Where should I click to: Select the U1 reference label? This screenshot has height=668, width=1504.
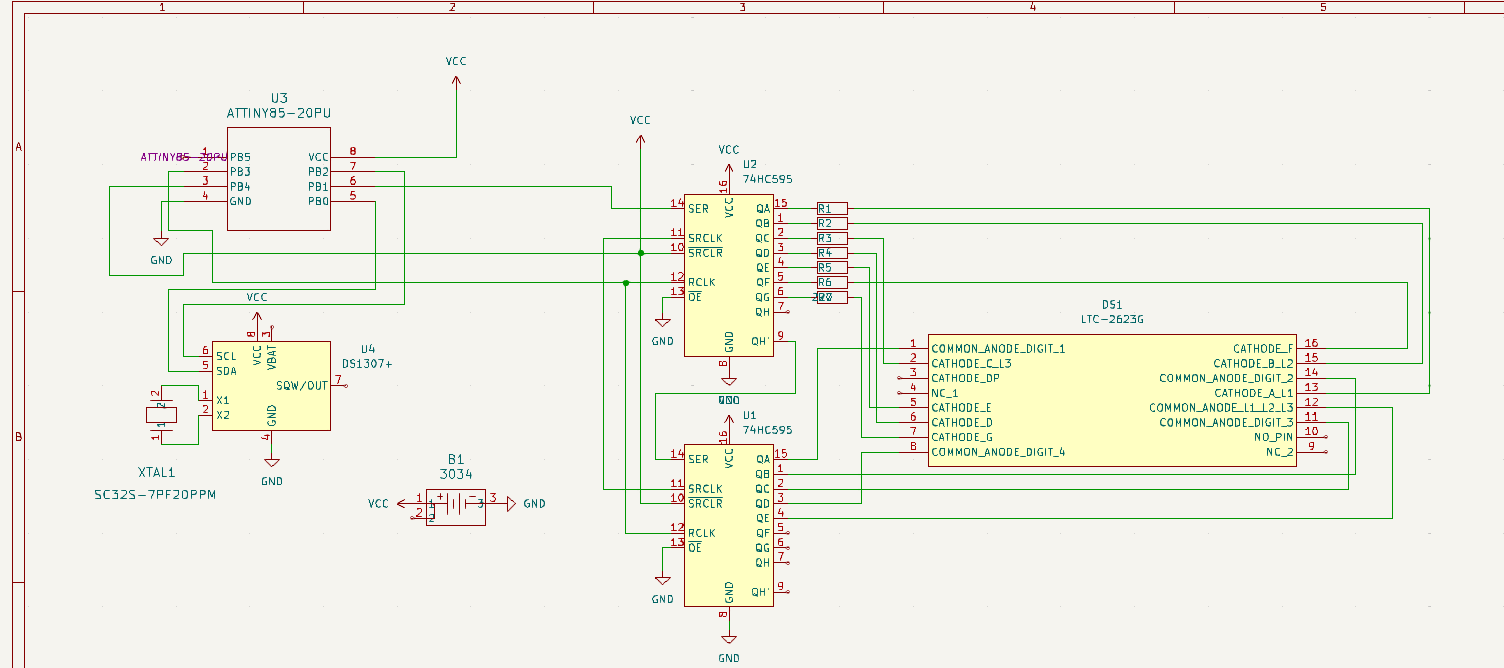749,415
